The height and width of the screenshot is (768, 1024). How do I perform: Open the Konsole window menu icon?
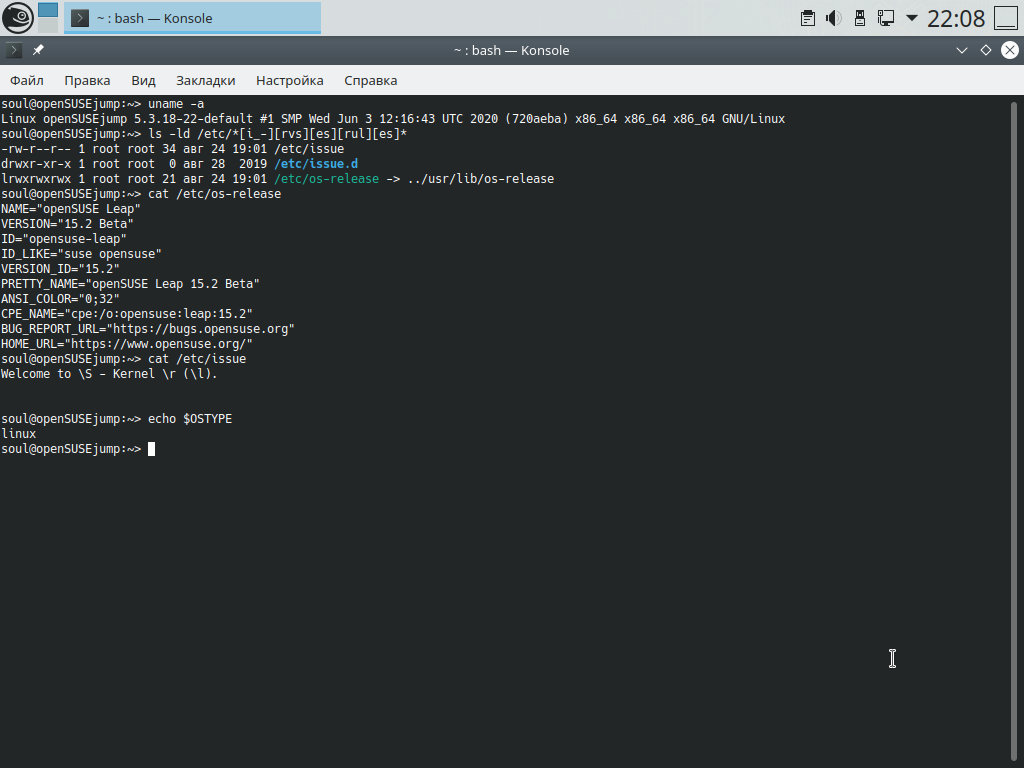pos(14,50)
